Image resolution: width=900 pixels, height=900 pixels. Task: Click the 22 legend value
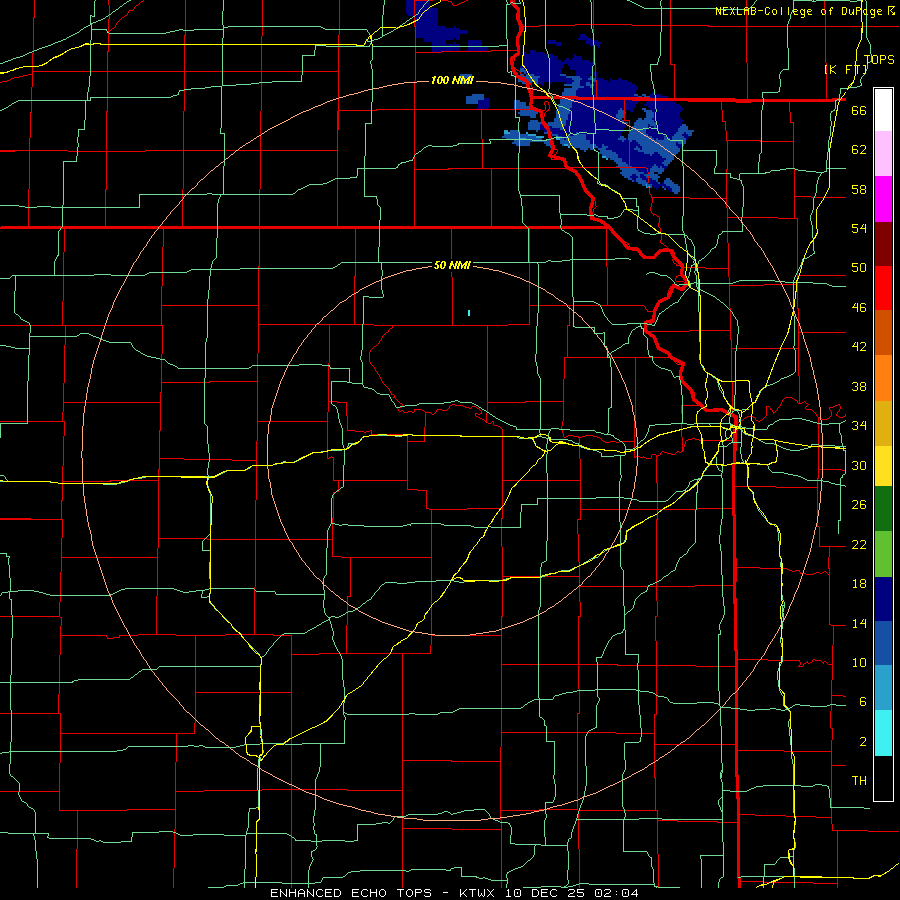point(859,544)
